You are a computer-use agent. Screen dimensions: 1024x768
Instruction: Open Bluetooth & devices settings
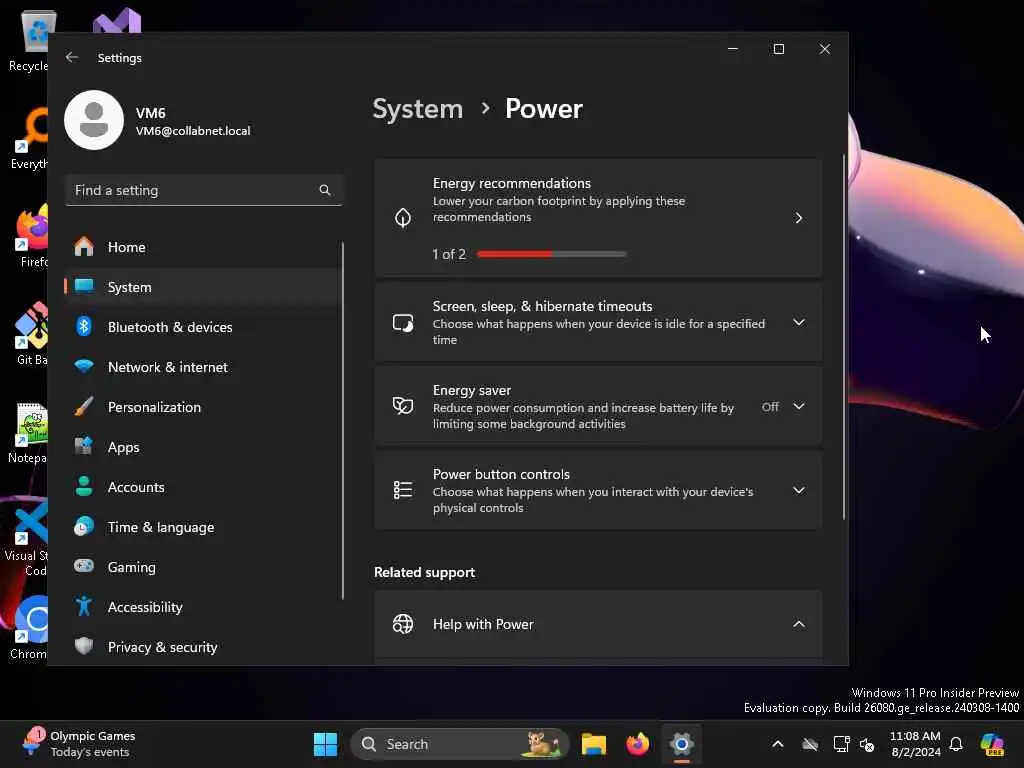point(203,327)
